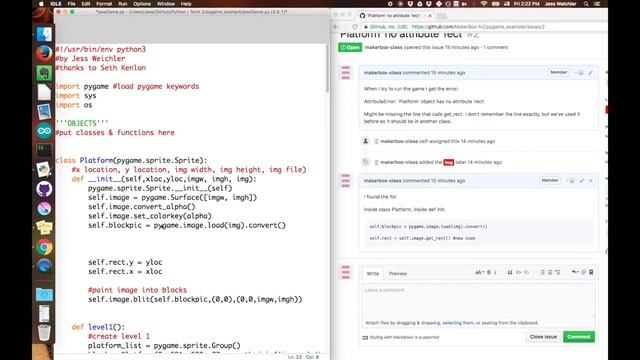Click the battery status icon in menu bar
Screen dimensions: 640x360
pyautogui.click(x=497, y=4)
